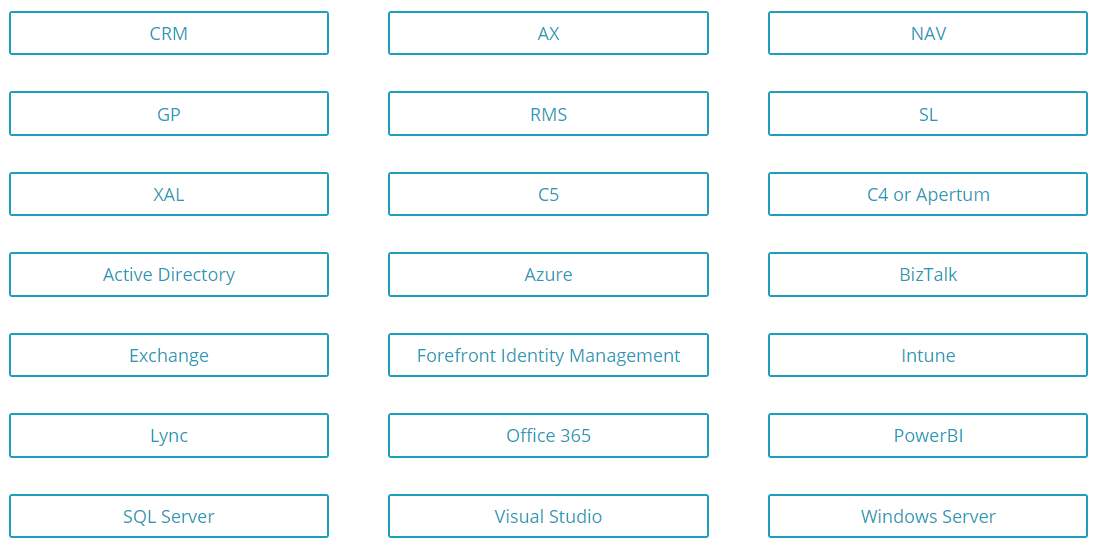This screenshot has width=1101, height=551.
Task: Click the C4 or Apertum button
Action: pyautogui.click(x=927, y=194)
